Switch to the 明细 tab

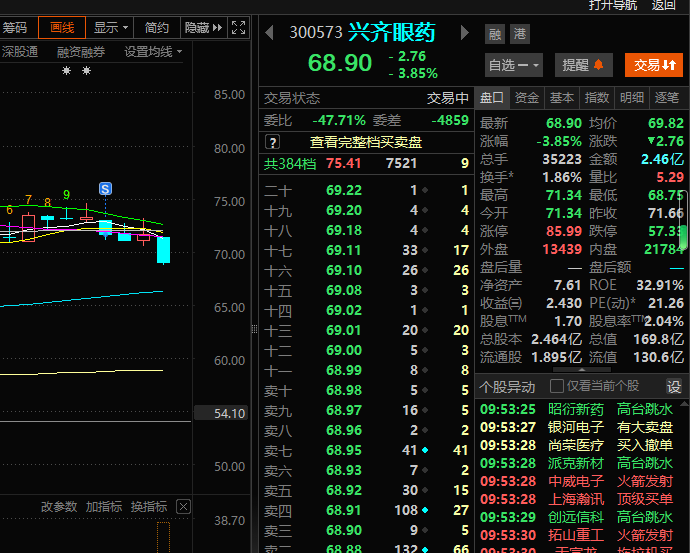pyautogui.click(x=631, y=98)
